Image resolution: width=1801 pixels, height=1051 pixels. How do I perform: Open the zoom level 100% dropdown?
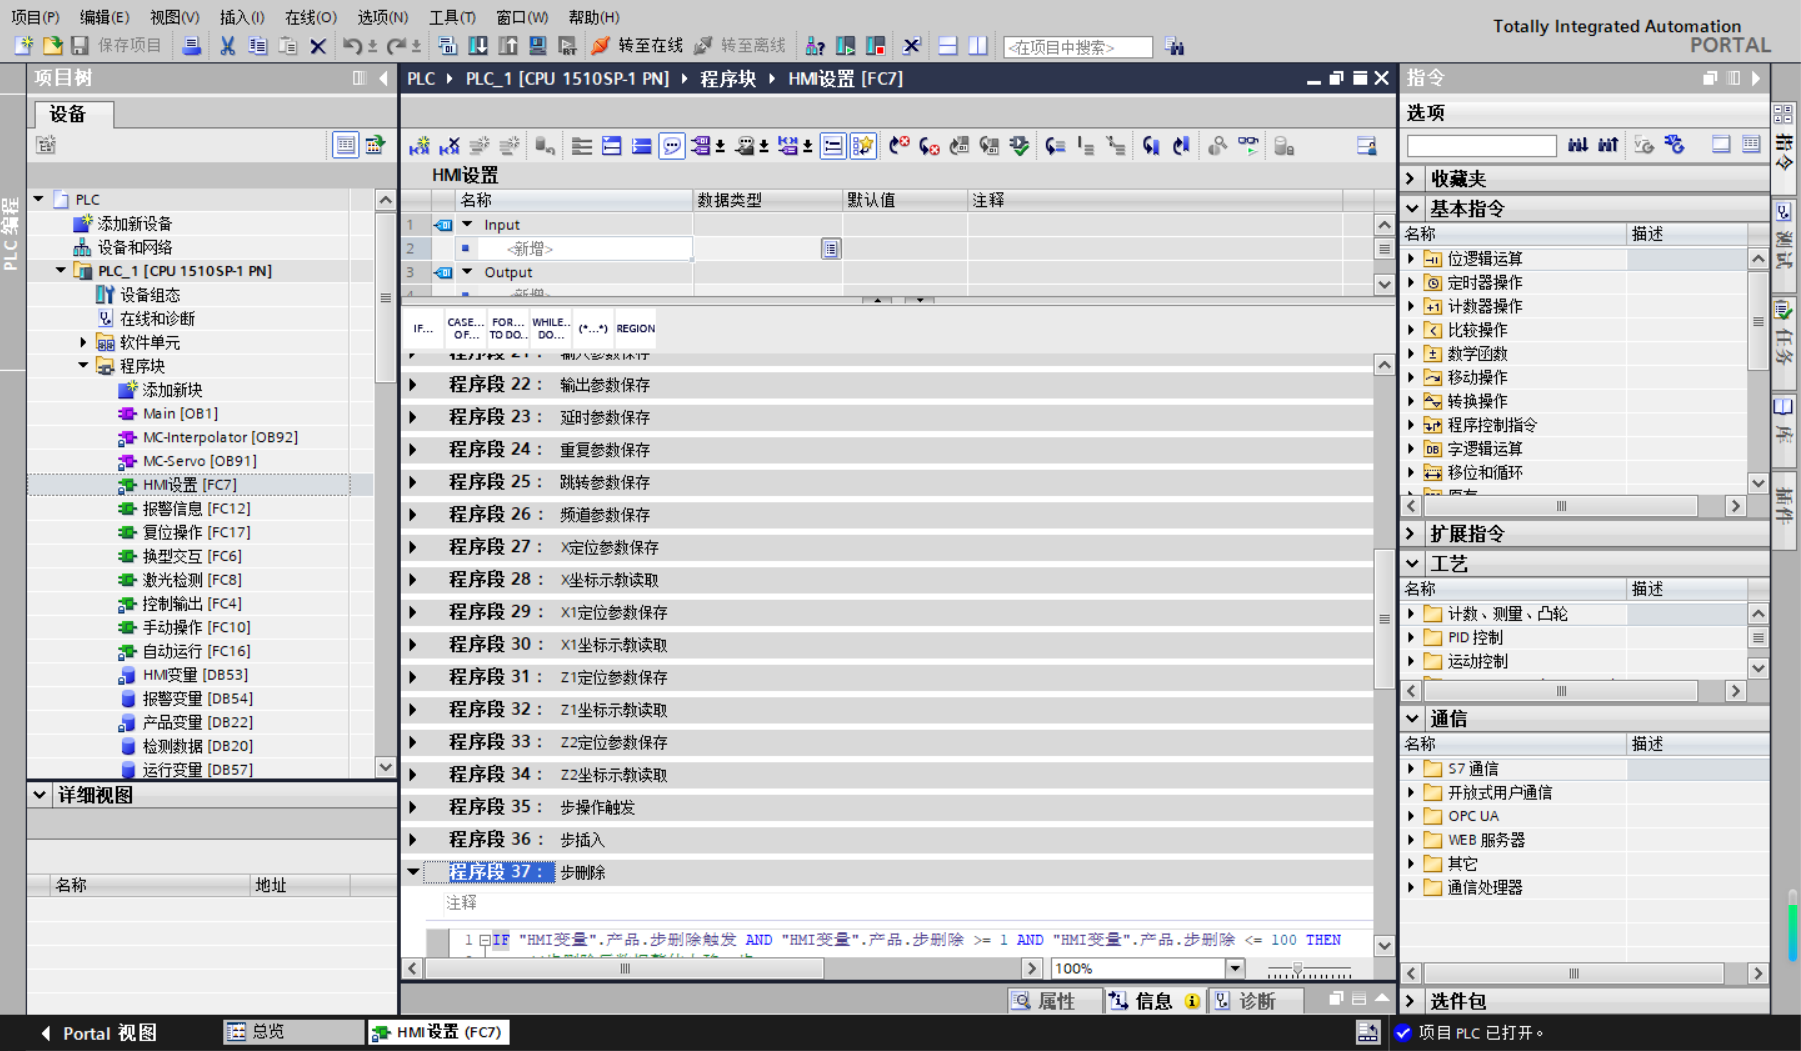1235,968
